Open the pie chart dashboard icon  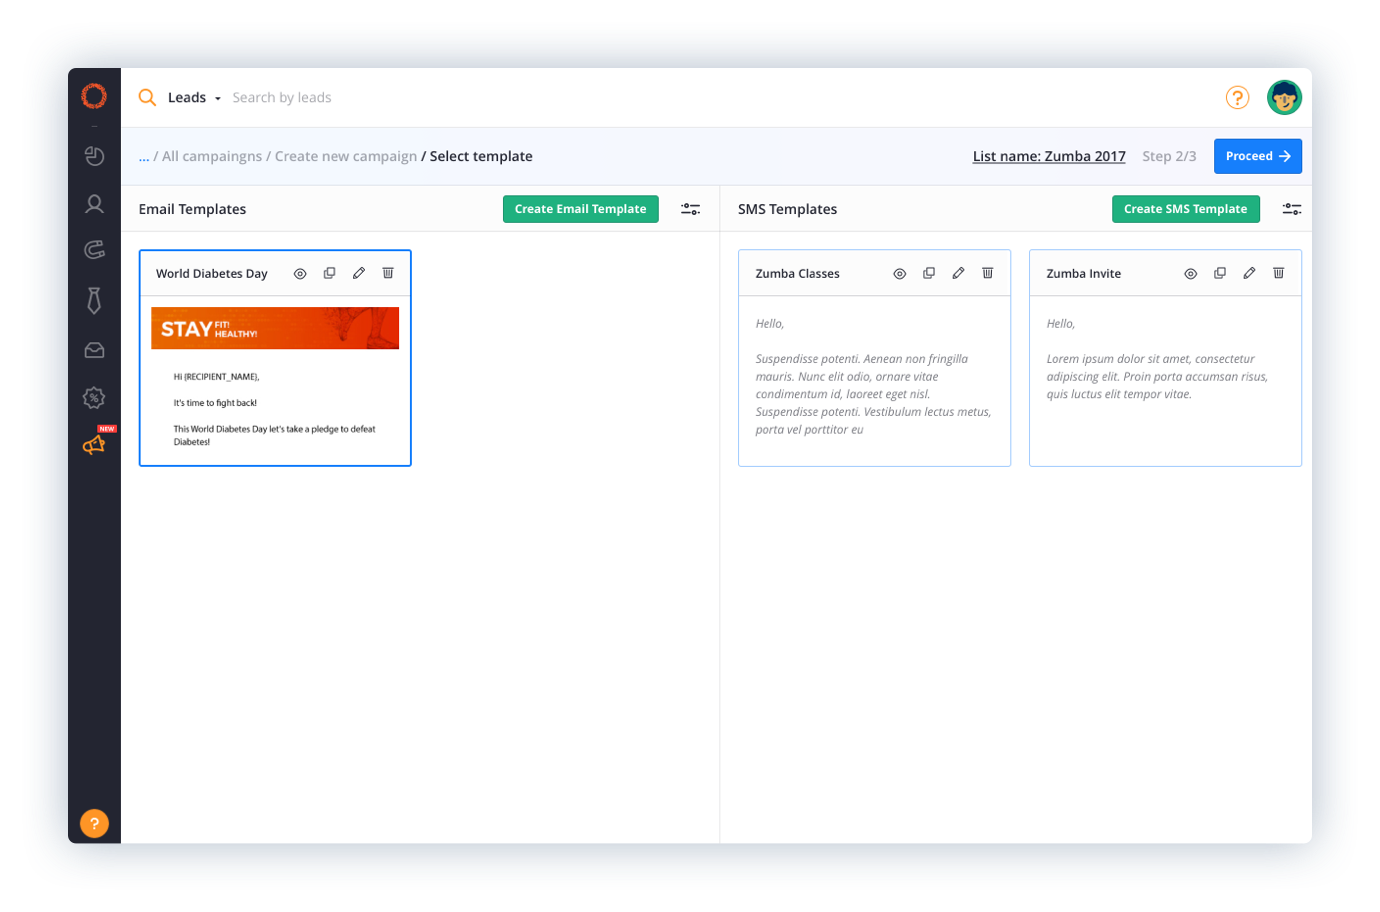(x=94, y=156)
